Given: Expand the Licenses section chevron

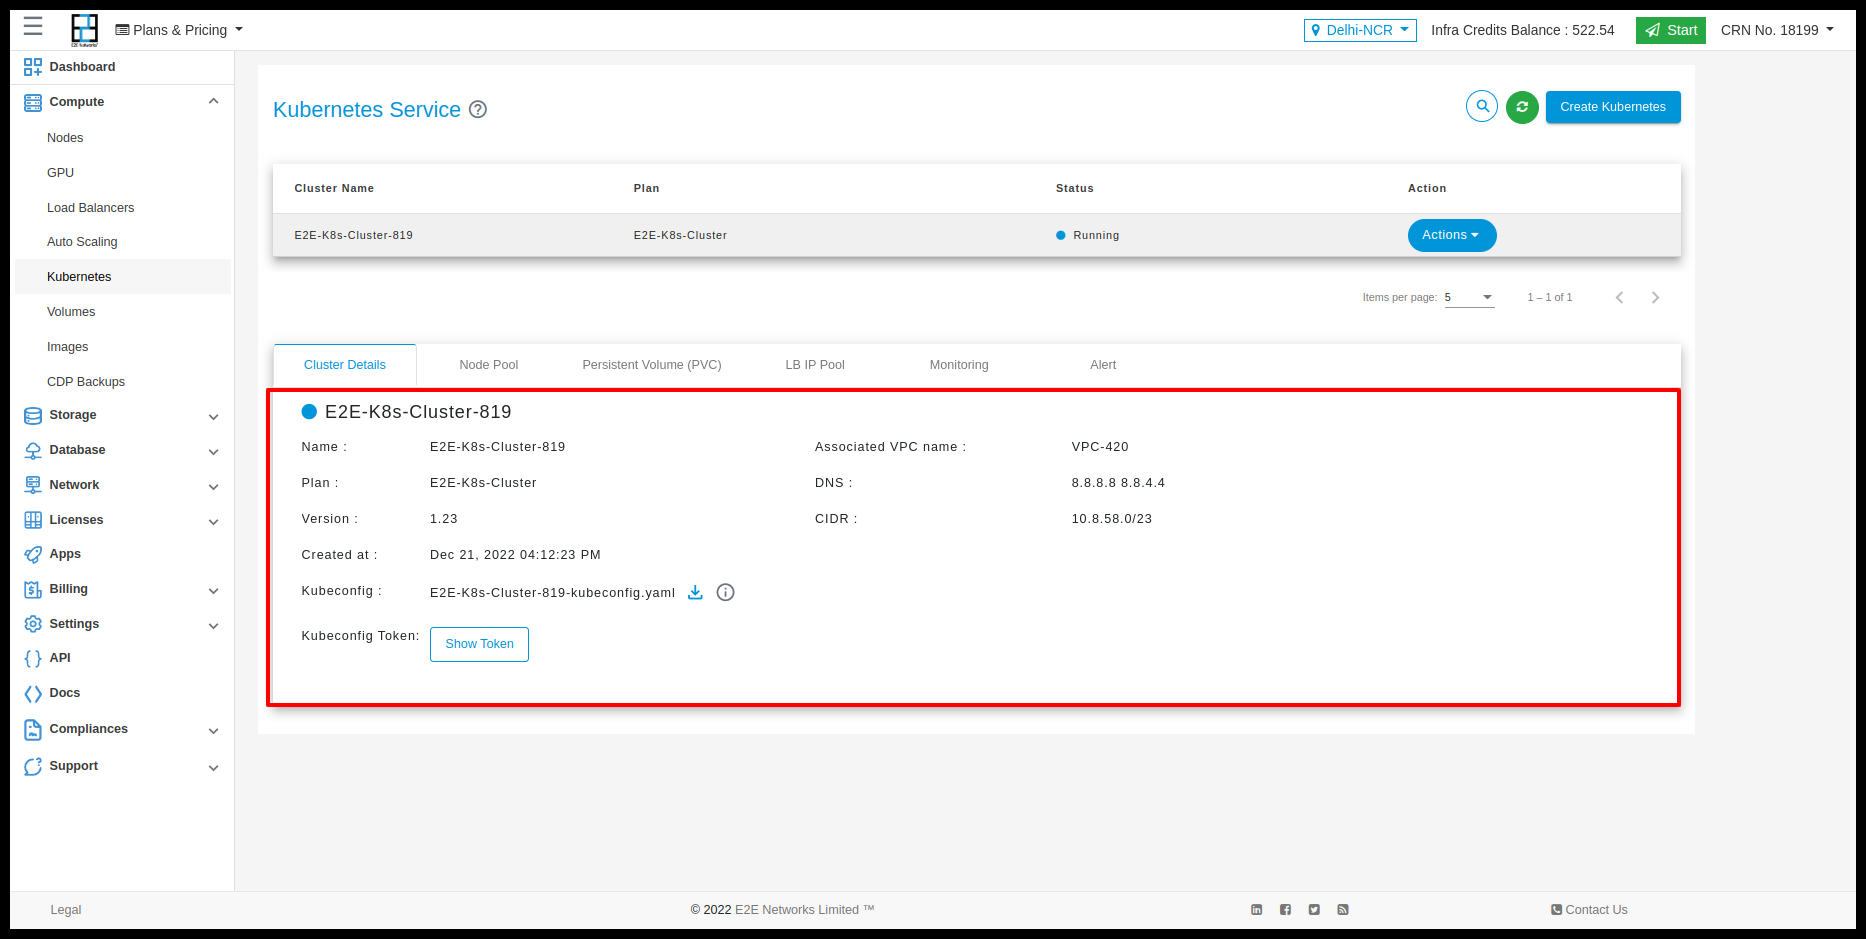Looking at the screenshot, I should [x=213, y=522].
